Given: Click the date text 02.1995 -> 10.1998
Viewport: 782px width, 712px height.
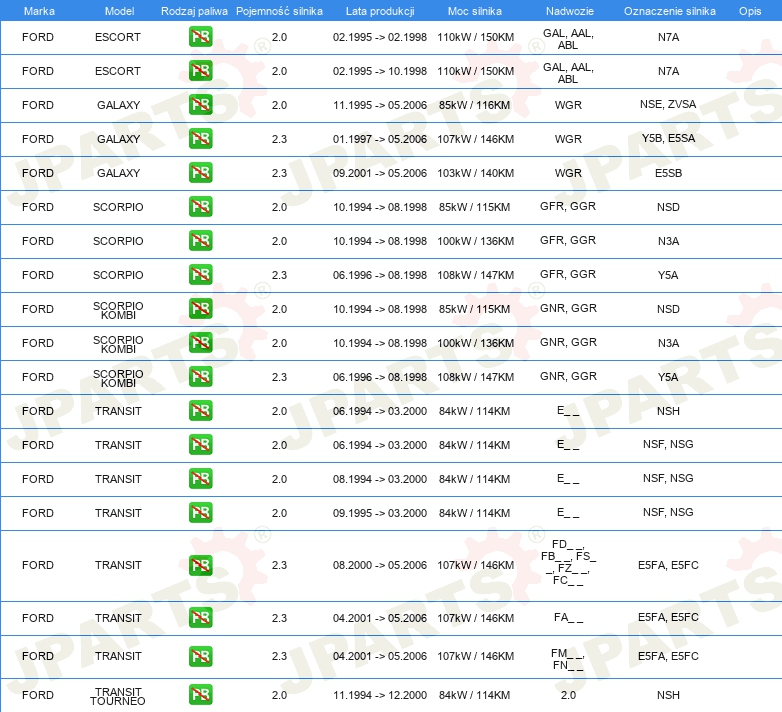Looking at the screenshot, I should click(380, 71).
